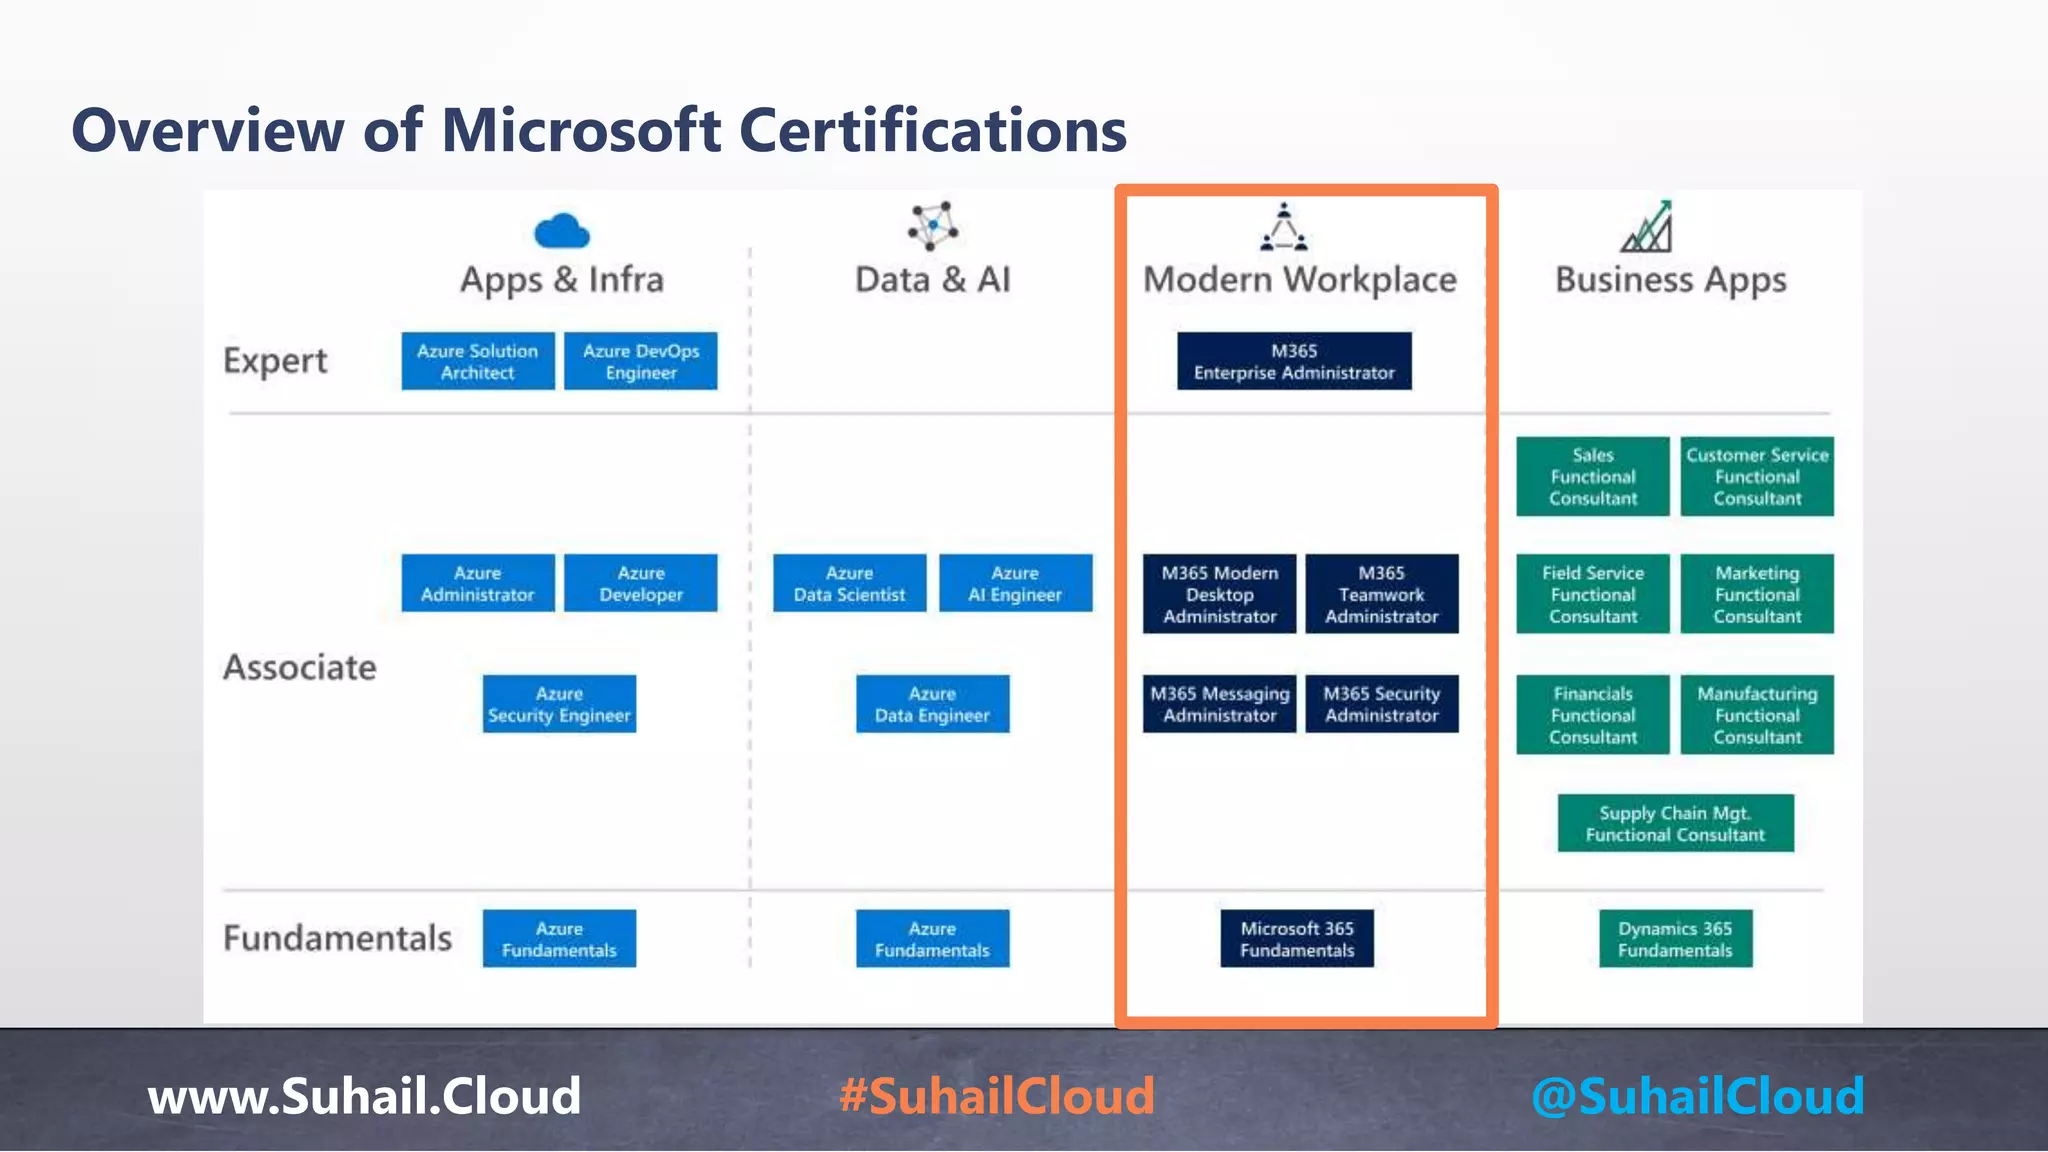This screenshot has width=2048, height=1152.
Task: Click the Sales Functional Consultant tile
Action: pos(1592,476)
